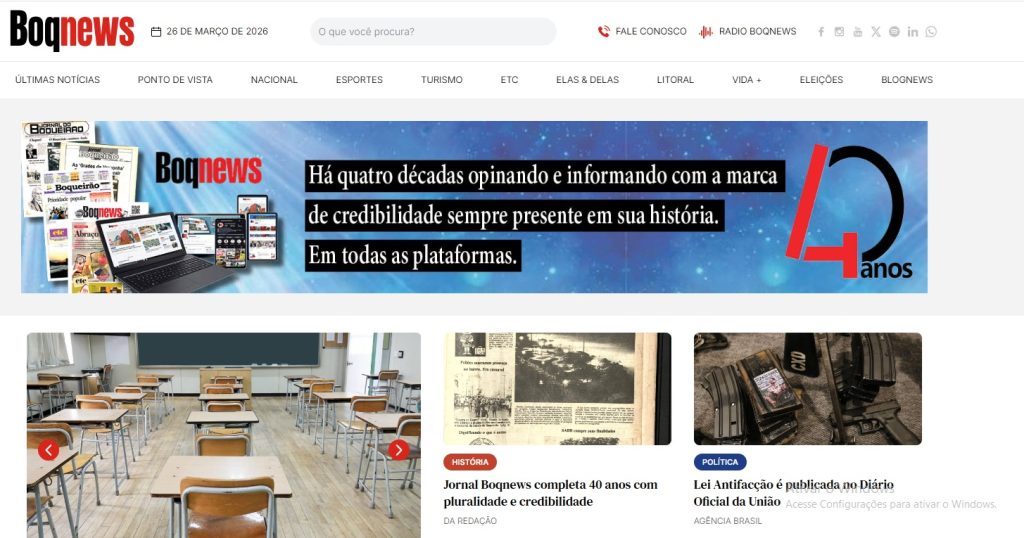Open the Eleições menu section
Image resolution: width=1024 pixels, height=538 pixels.
click(x=822, y=80)
